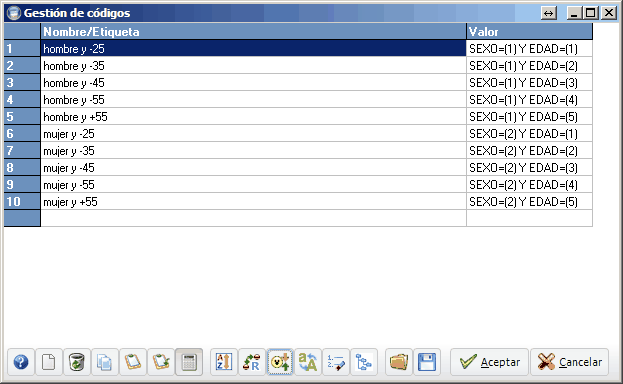Click the window icon beside Gestión de códigos
This screenshot has width=623, height=384.
(x=14, y=13)
